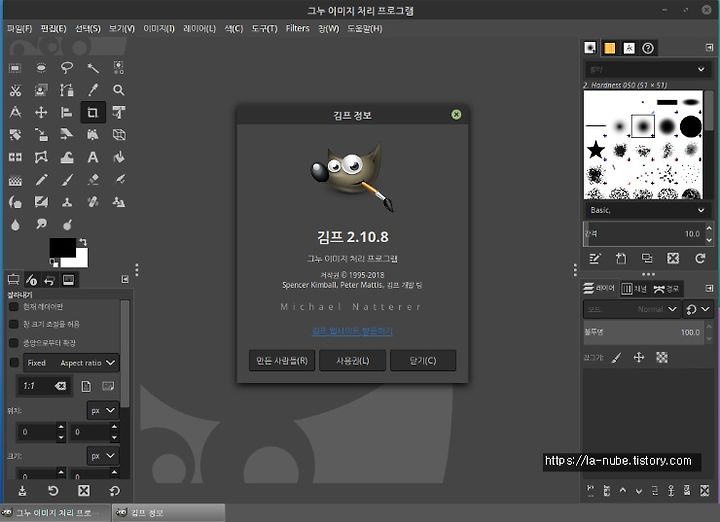This screenshot has width=720, height=522.
Task: Select the Paintbrush tool
Action: click(67, 180)
